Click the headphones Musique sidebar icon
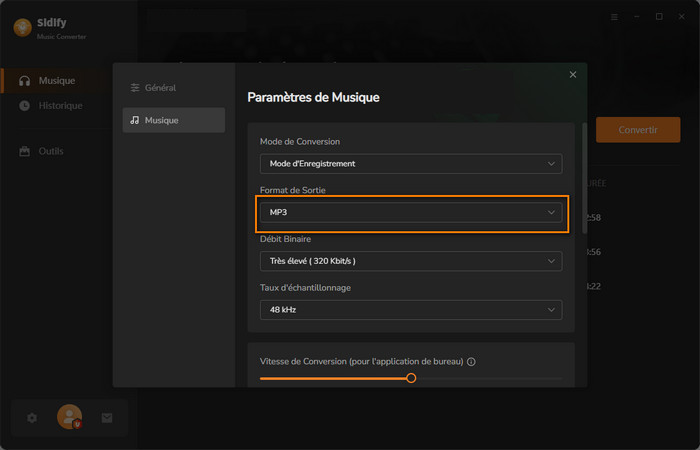This screenshot has width=700, height=450. 25,81
